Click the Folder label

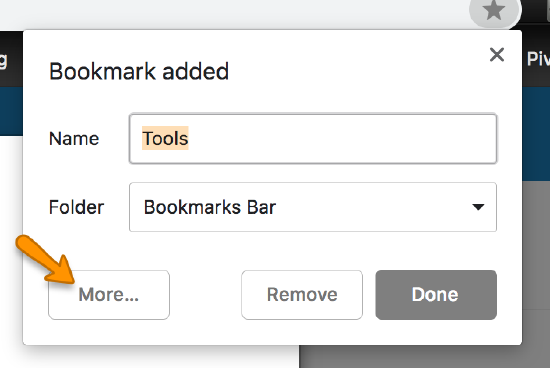tap(76, 207)
